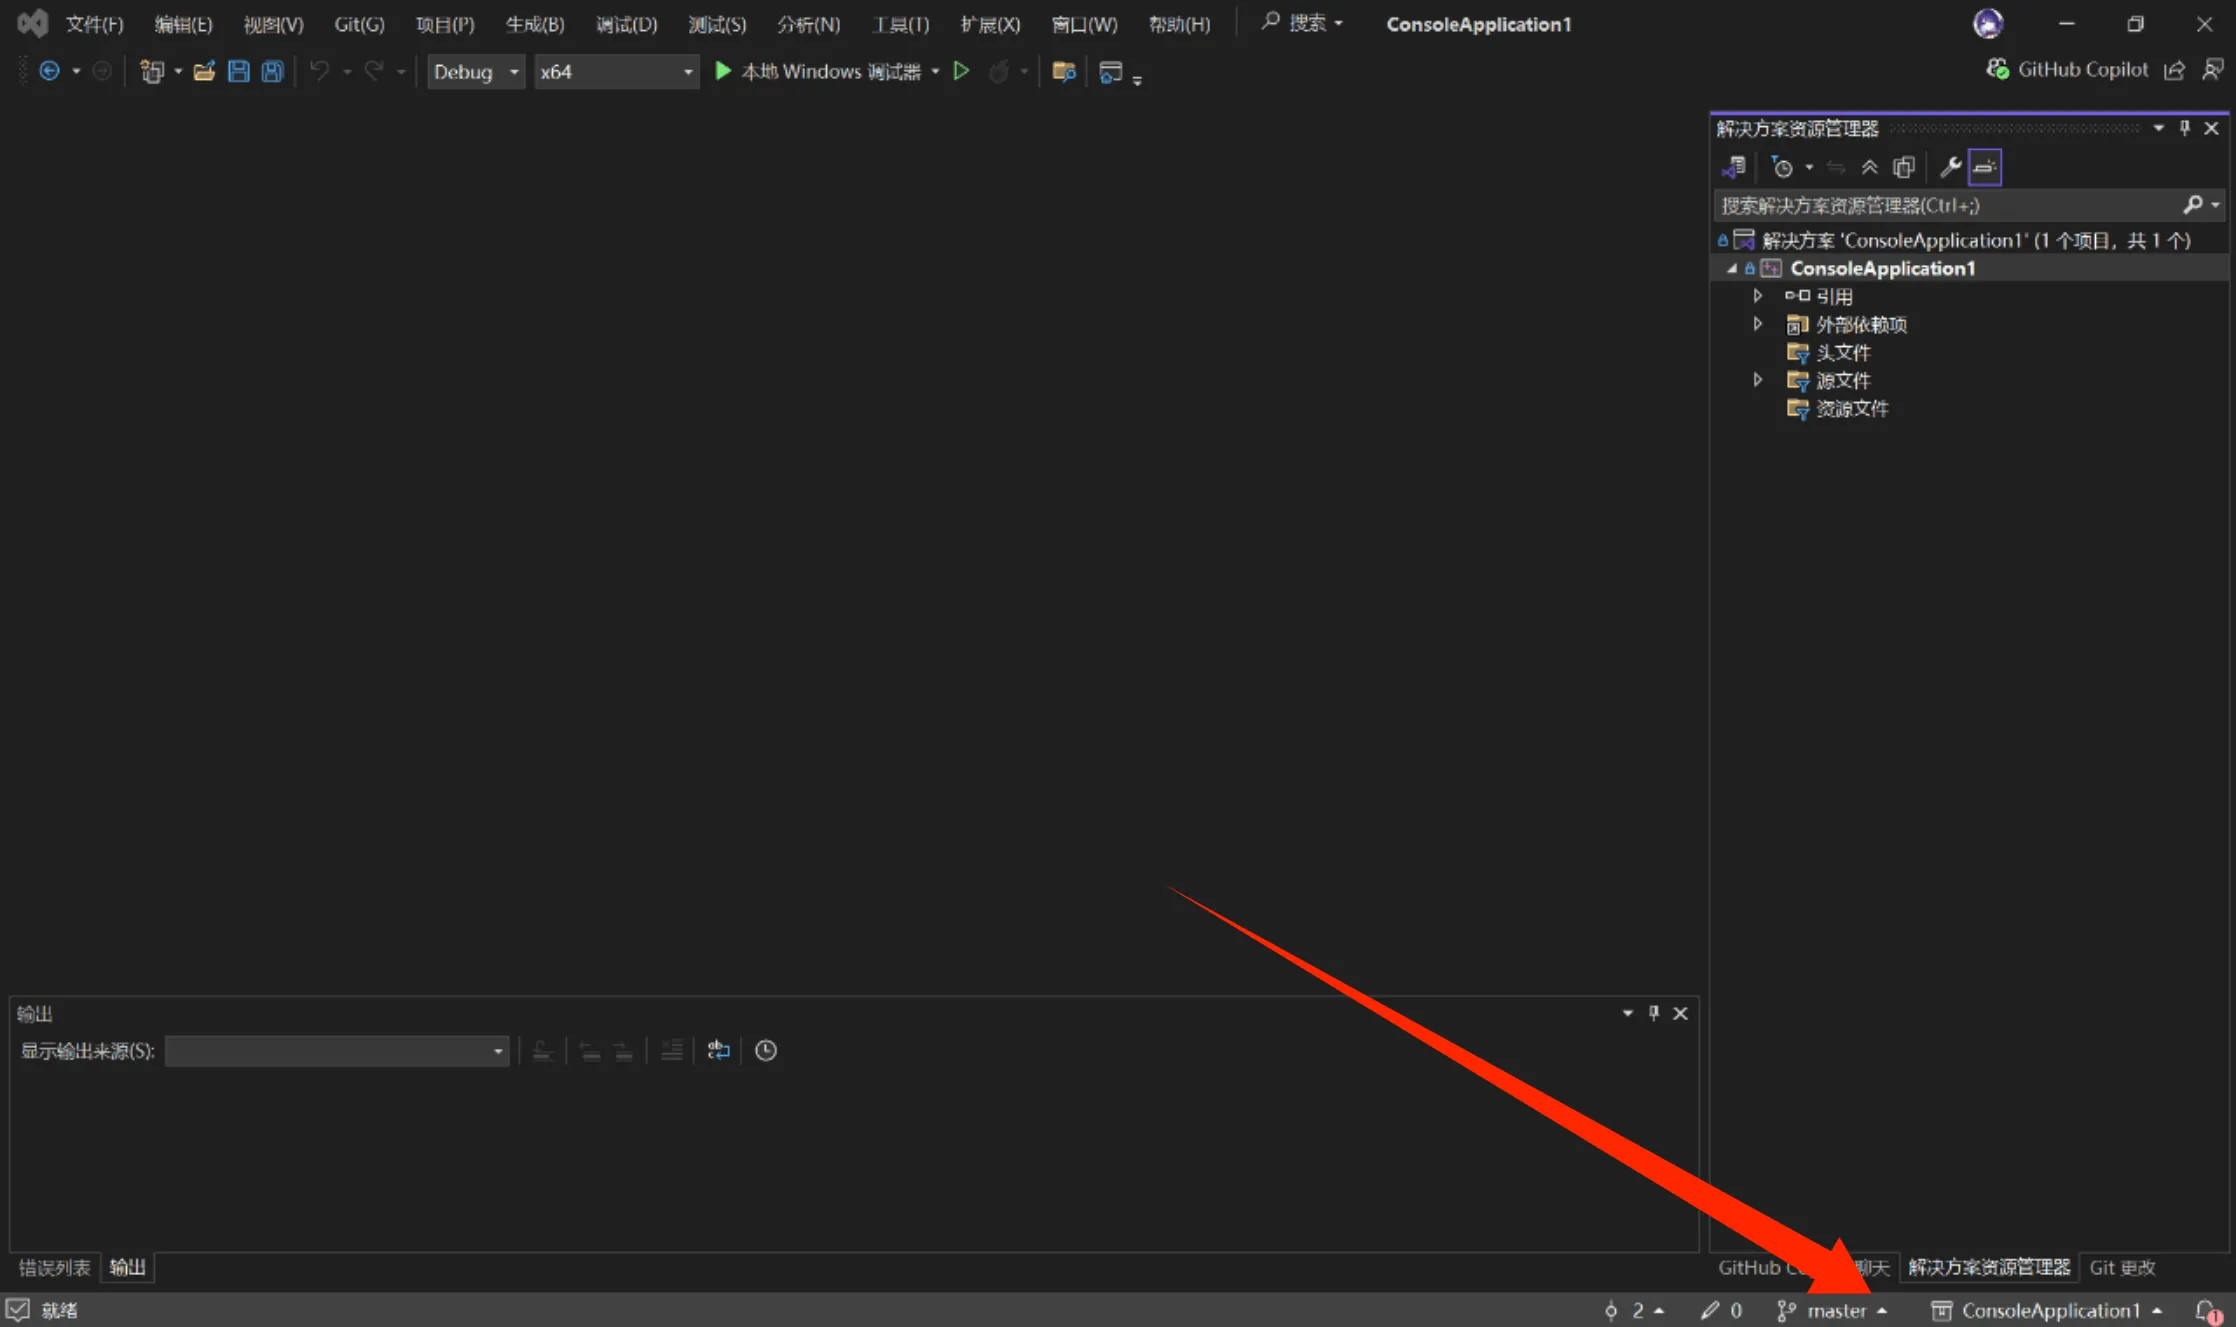This screenshot has width=2236, height=1327.
Task: Toggle the Preview Selected Items button
Action: [x=1985, y=167]
